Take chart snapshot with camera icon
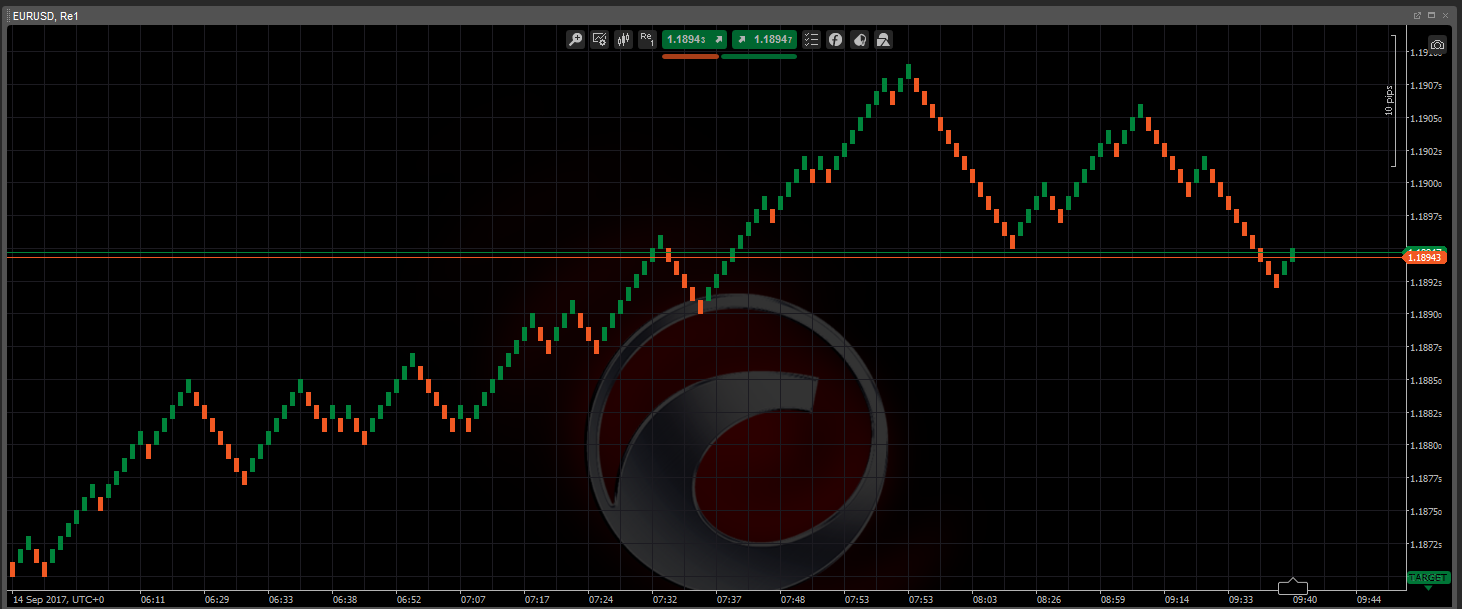The image size is (1462, 609). click(x=1437, y=45)
